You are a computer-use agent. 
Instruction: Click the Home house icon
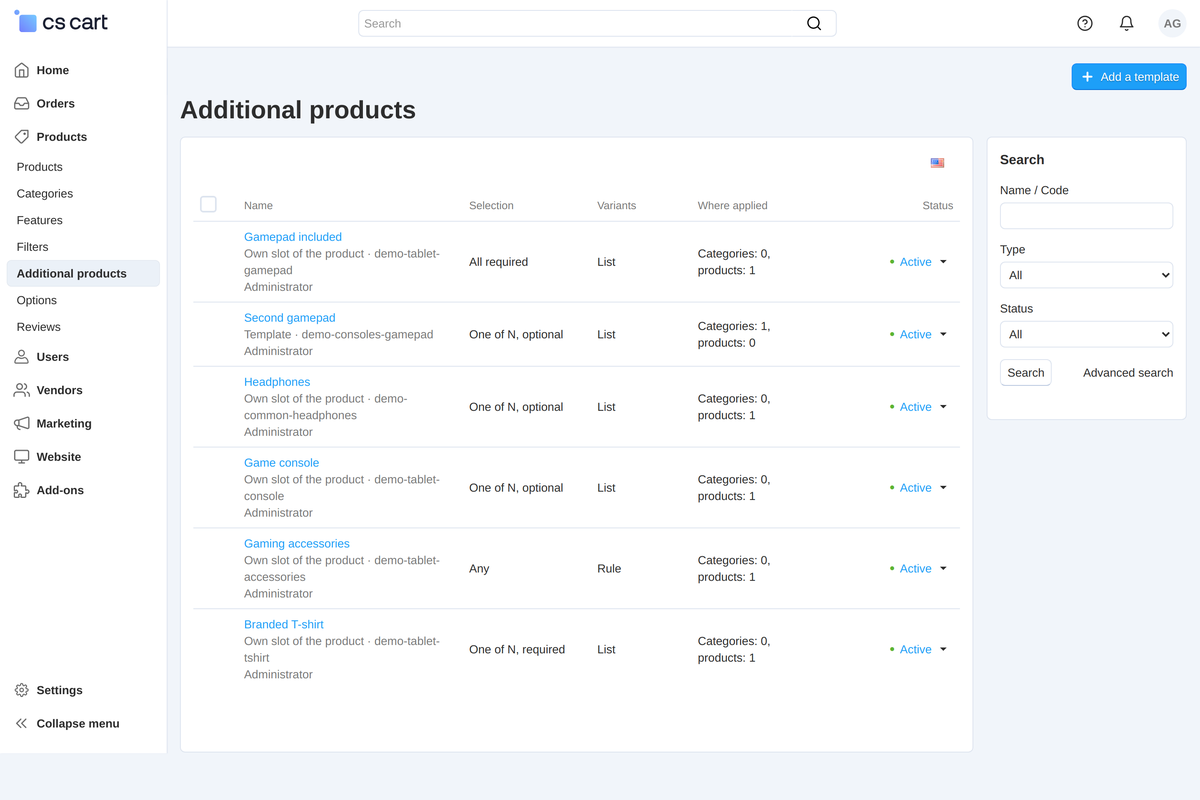(x=22, y=70)
